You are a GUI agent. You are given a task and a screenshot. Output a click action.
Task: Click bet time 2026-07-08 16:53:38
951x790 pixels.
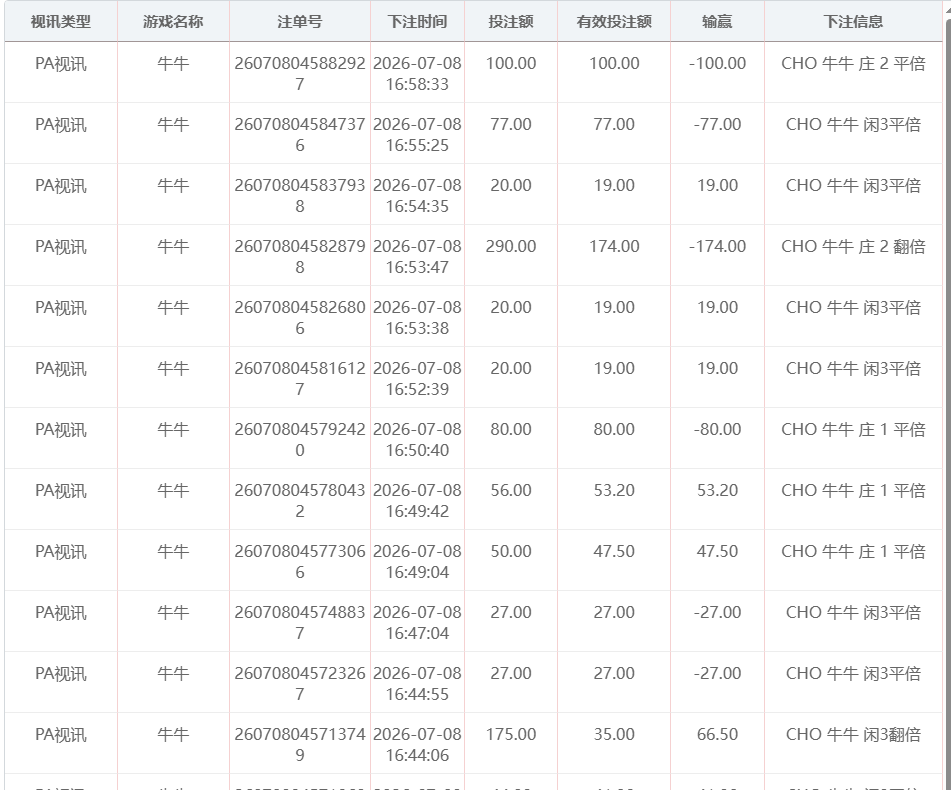click(x=417, y=318)
